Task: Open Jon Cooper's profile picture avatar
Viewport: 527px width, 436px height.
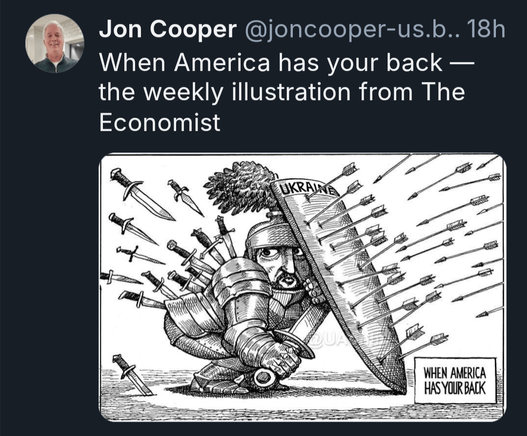Action: (55, 44)
